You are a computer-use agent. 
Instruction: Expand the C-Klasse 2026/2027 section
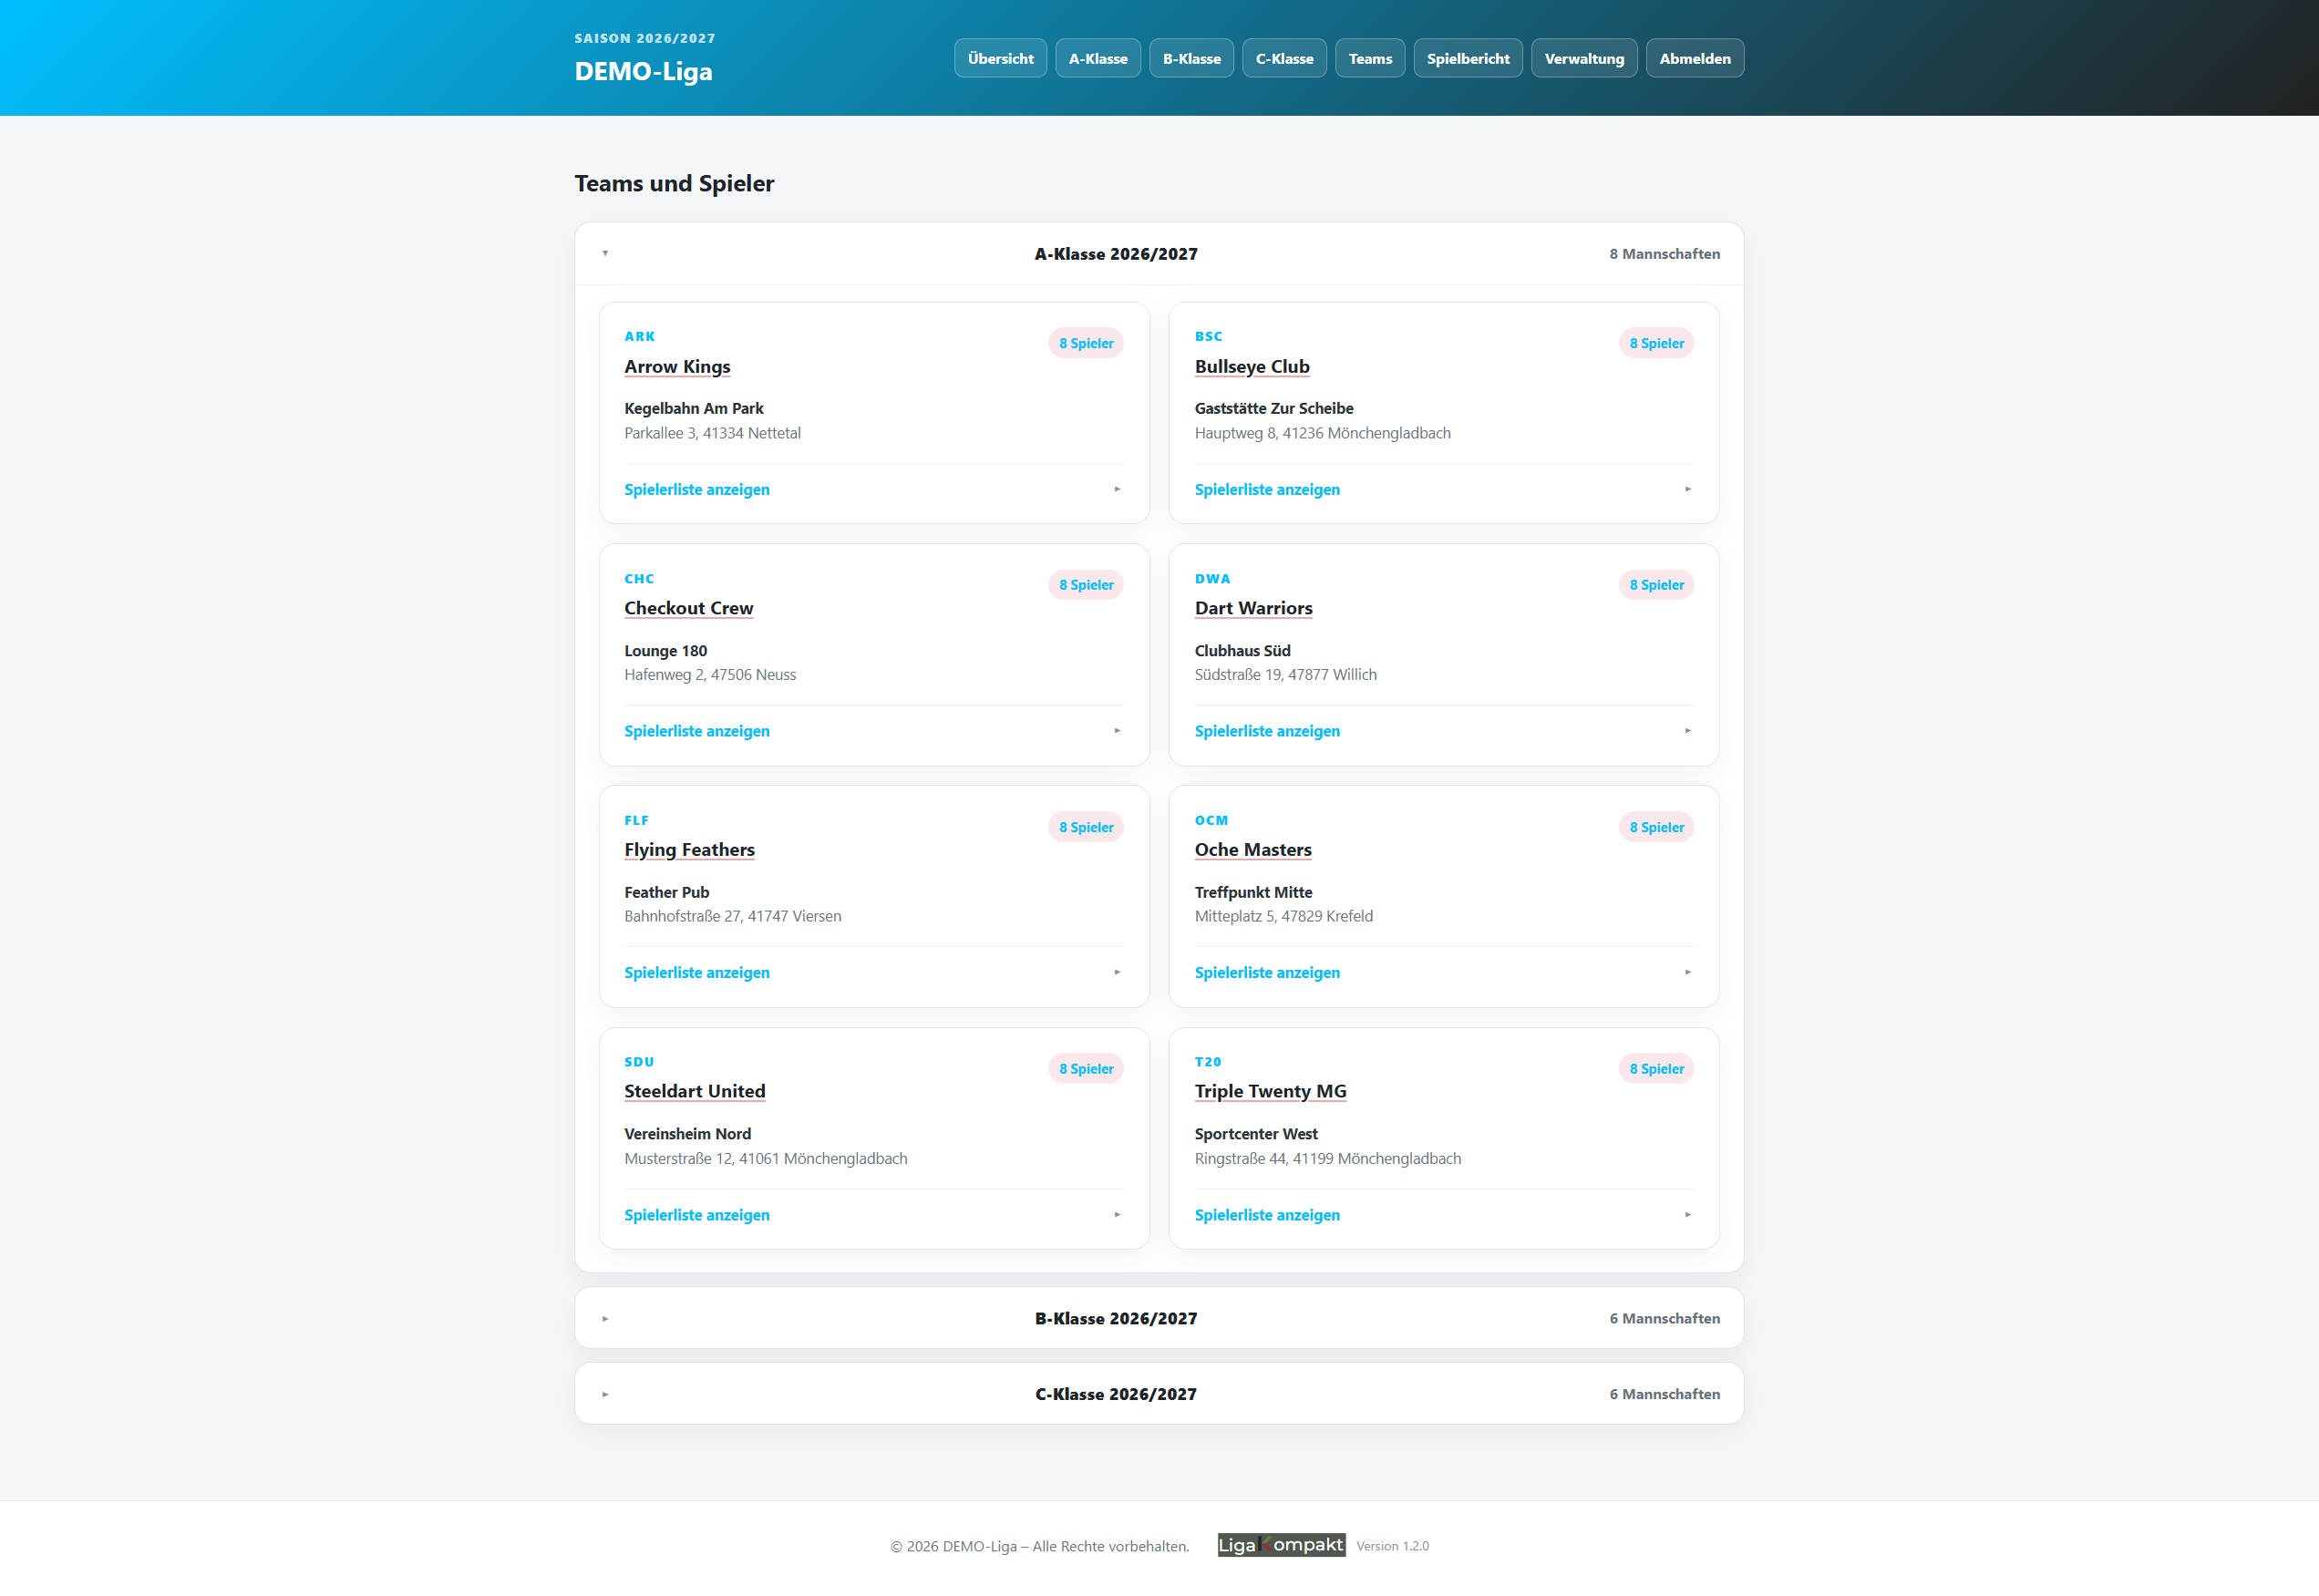coord(1159,1394)
